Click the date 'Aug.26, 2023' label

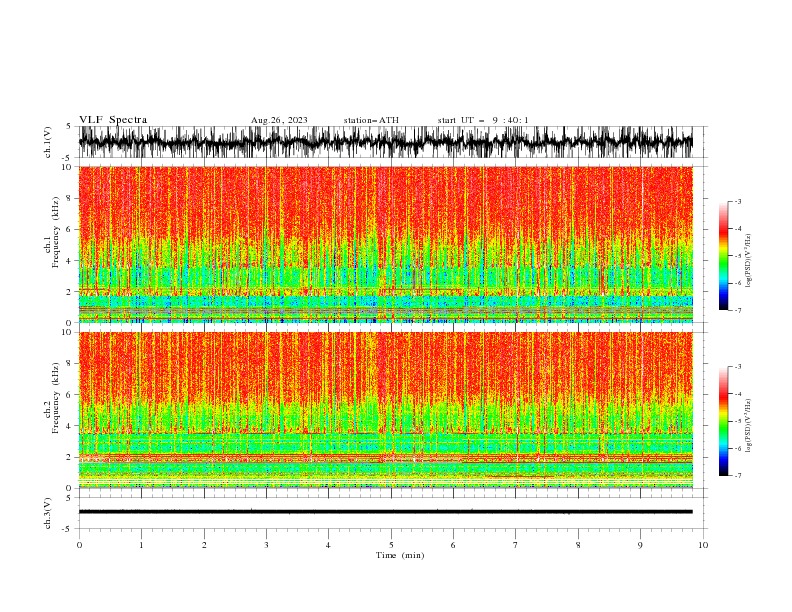coord(279,120)
